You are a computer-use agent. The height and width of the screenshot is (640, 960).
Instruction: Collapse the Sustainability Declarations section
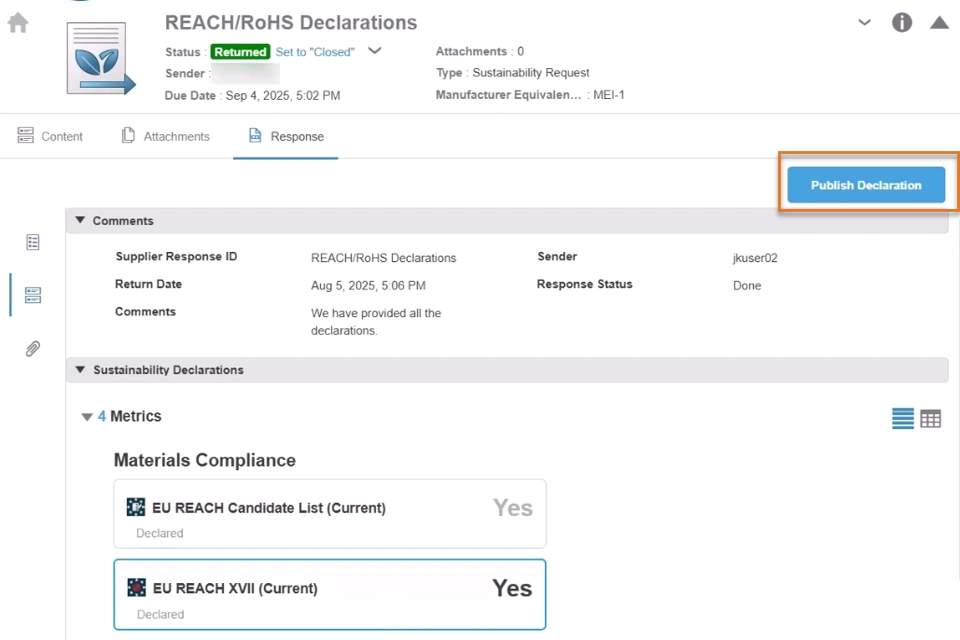(81, 370)
